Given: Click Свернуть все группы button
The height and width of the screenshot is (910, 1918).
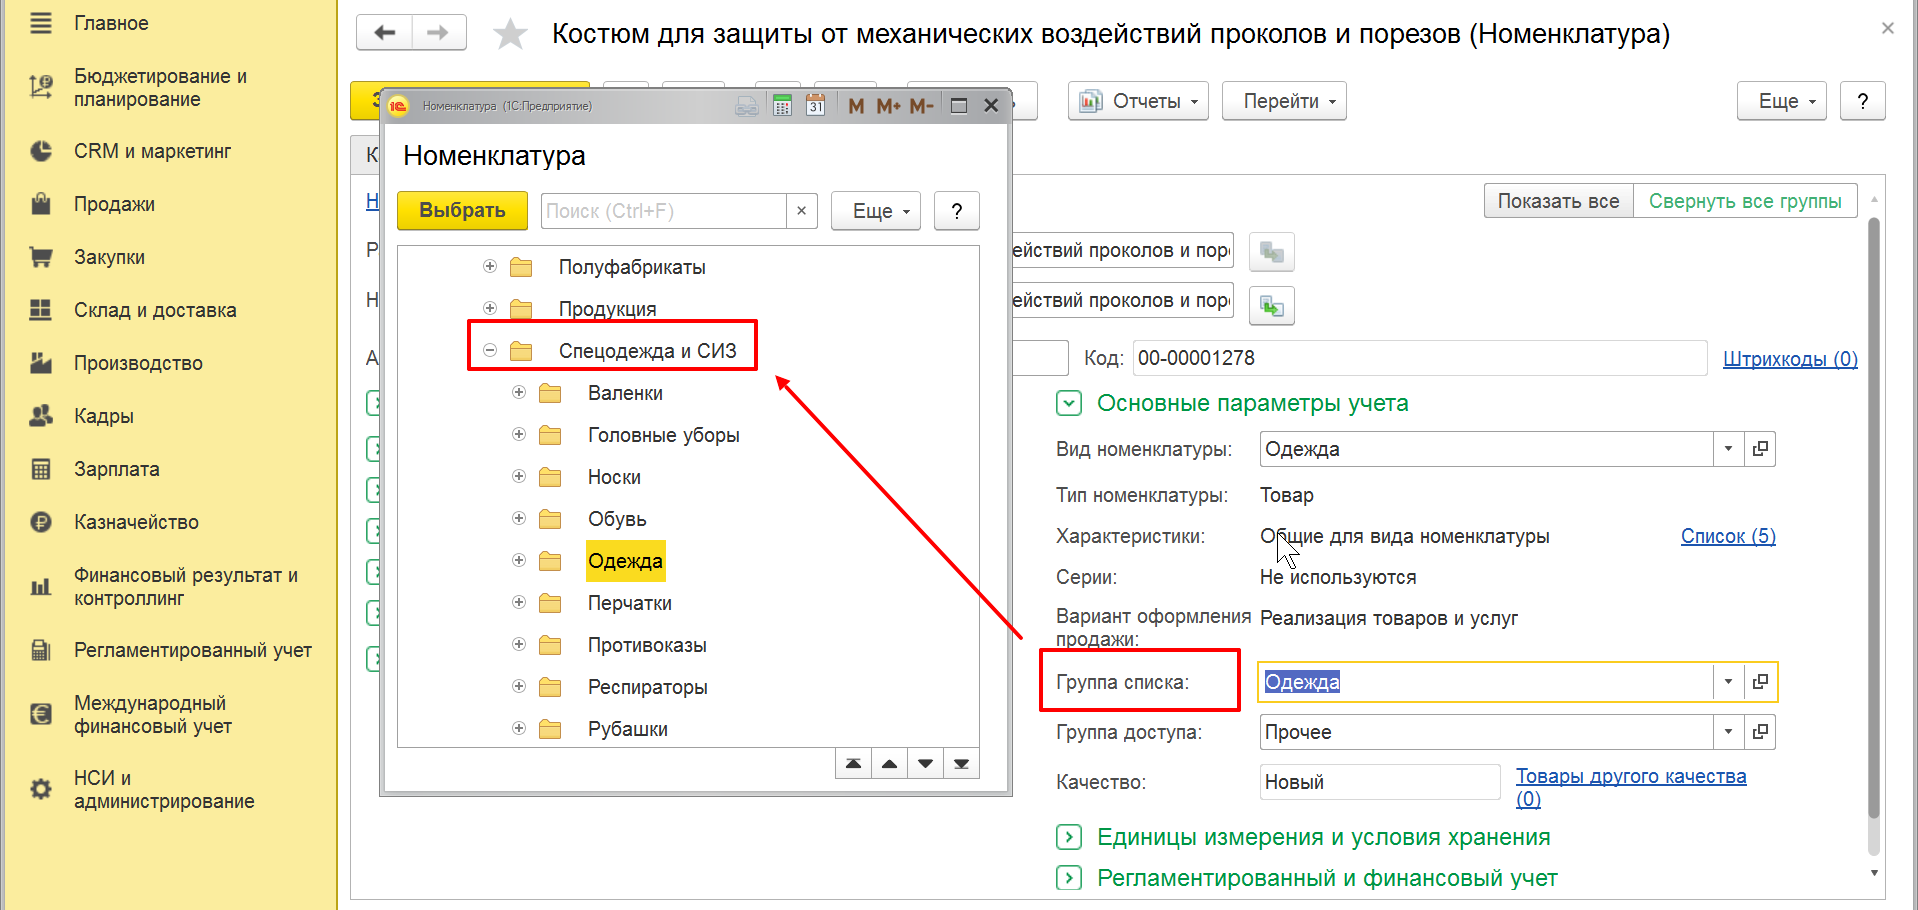Looking at the screenshot, I should coord(1745,201).
